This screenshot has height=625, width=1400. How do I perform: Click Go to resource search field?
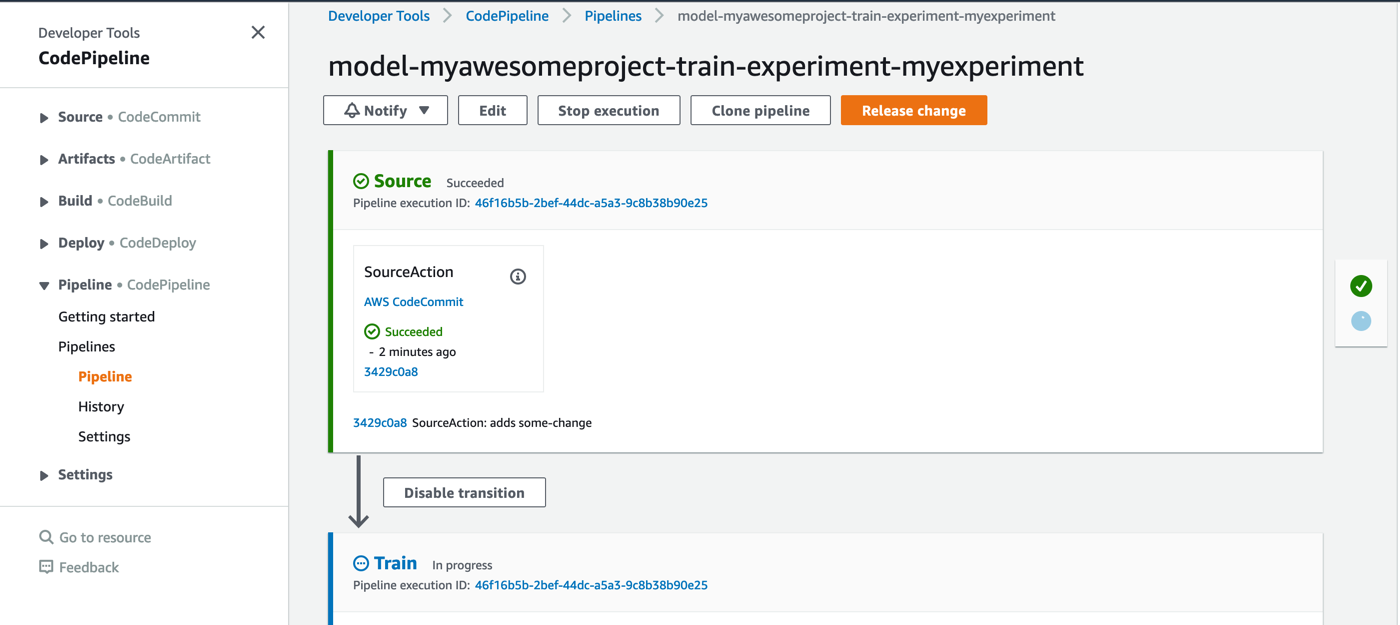coord(105,538)
